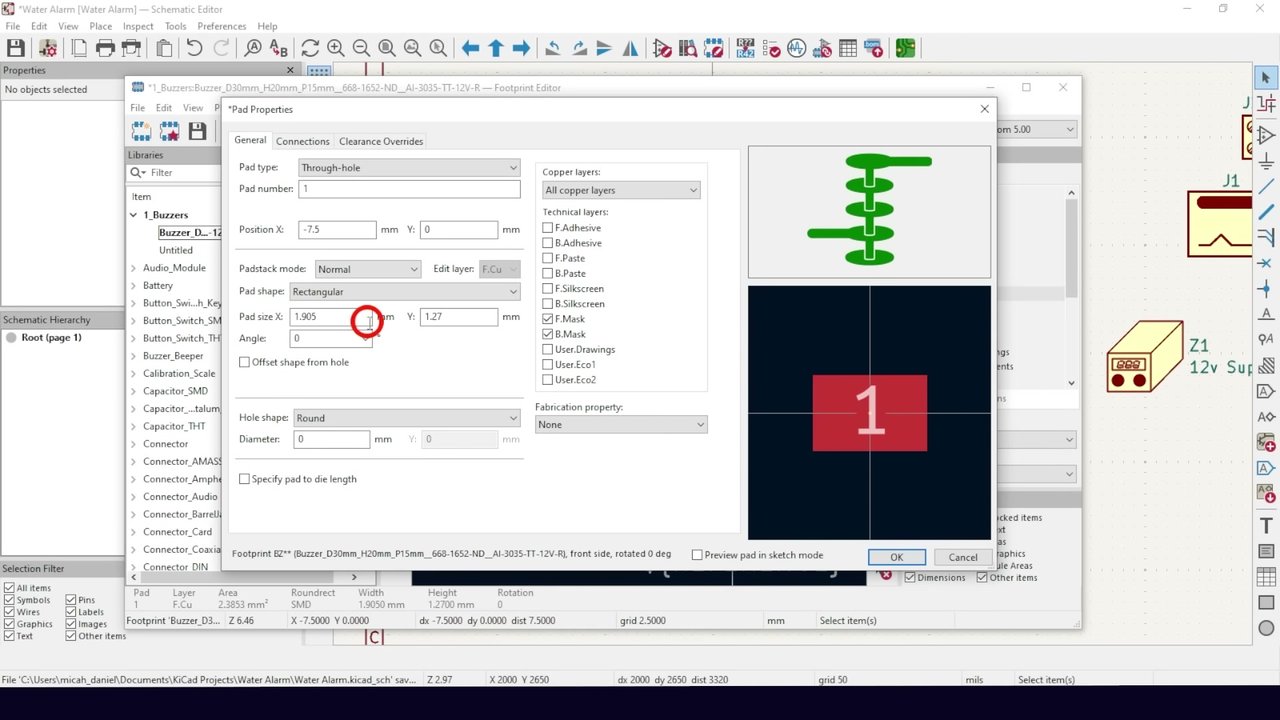The width and height of the screenshot is (1280, 720).
Task: Tick Preview pad in sketch mode
Action: 697,555
